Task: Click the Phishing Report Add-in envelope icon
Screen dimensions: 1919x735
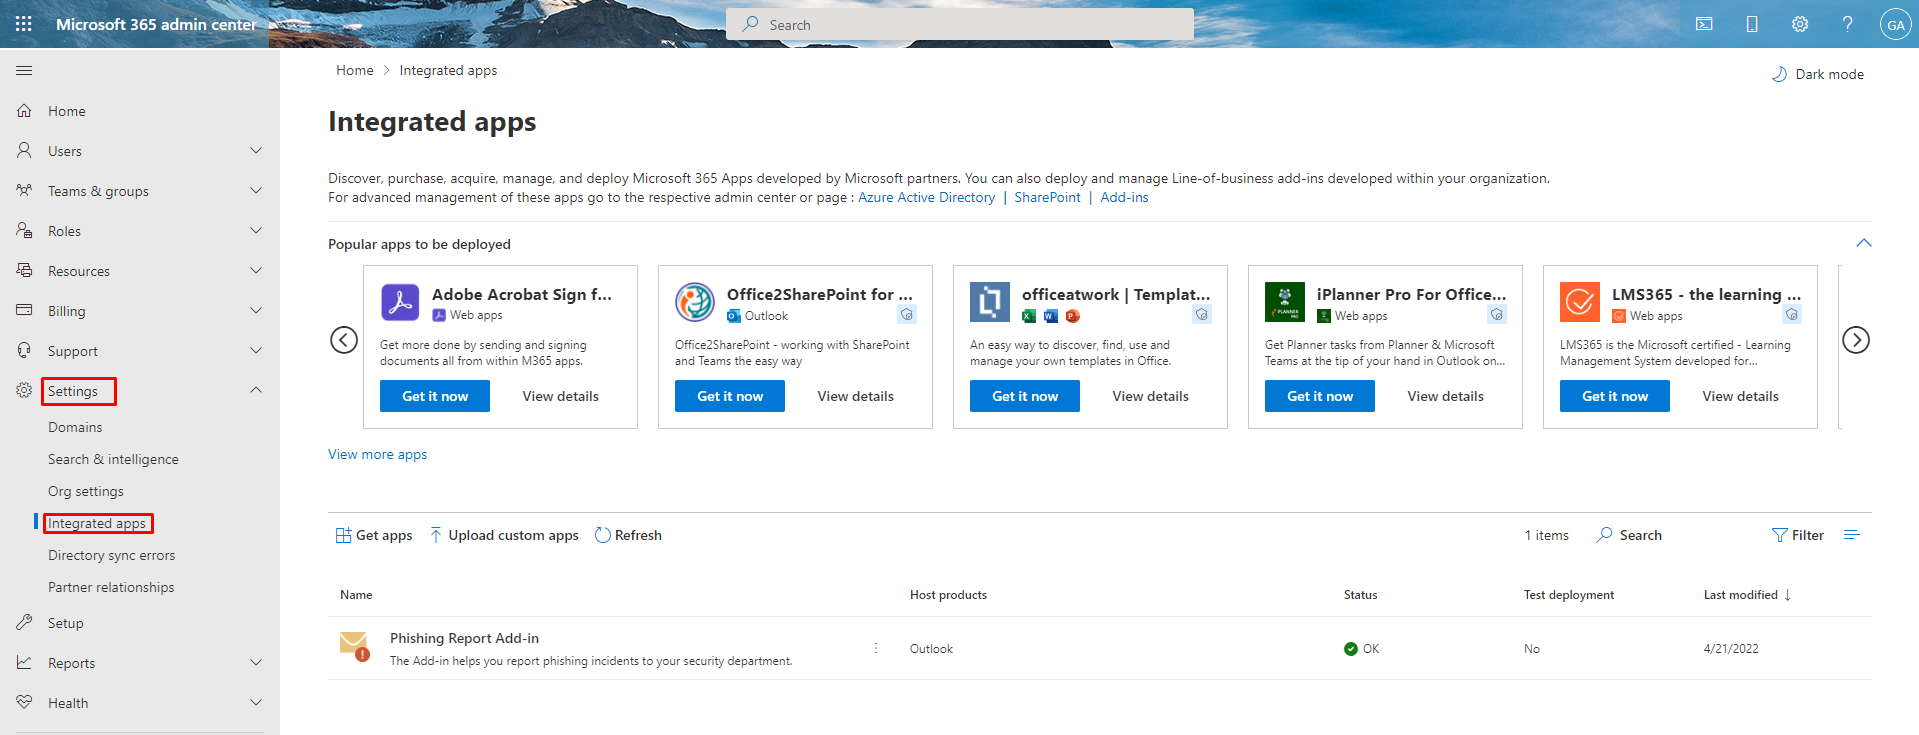Action: point(355,647)
